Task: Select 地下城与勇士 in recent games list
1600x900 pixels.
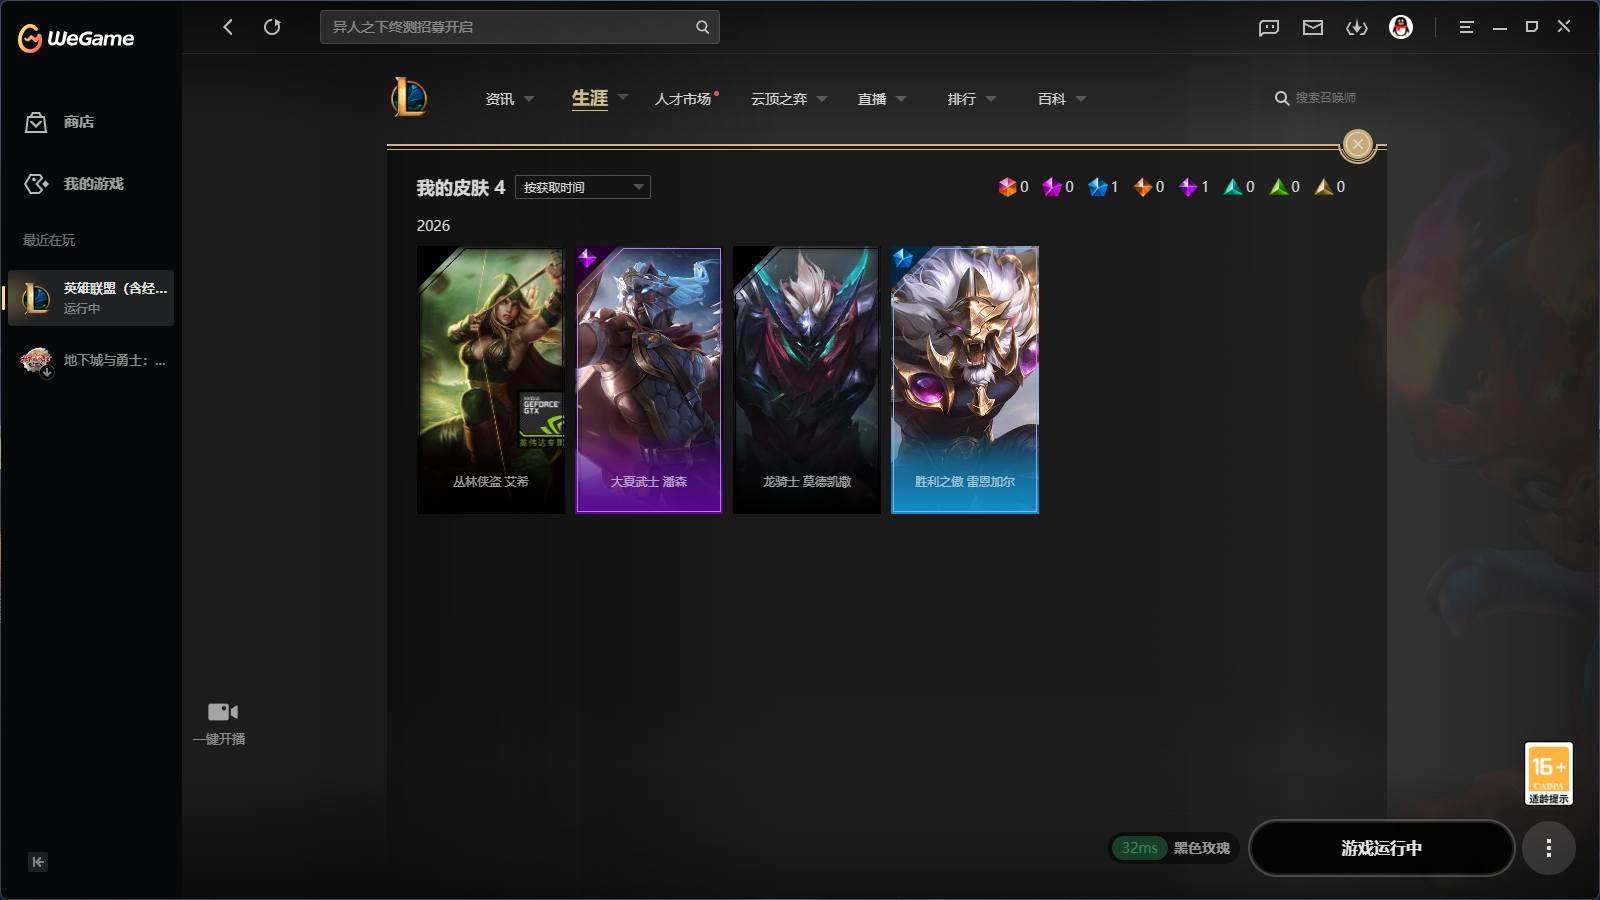Action: pyautogui.click(x=91, y=361)
